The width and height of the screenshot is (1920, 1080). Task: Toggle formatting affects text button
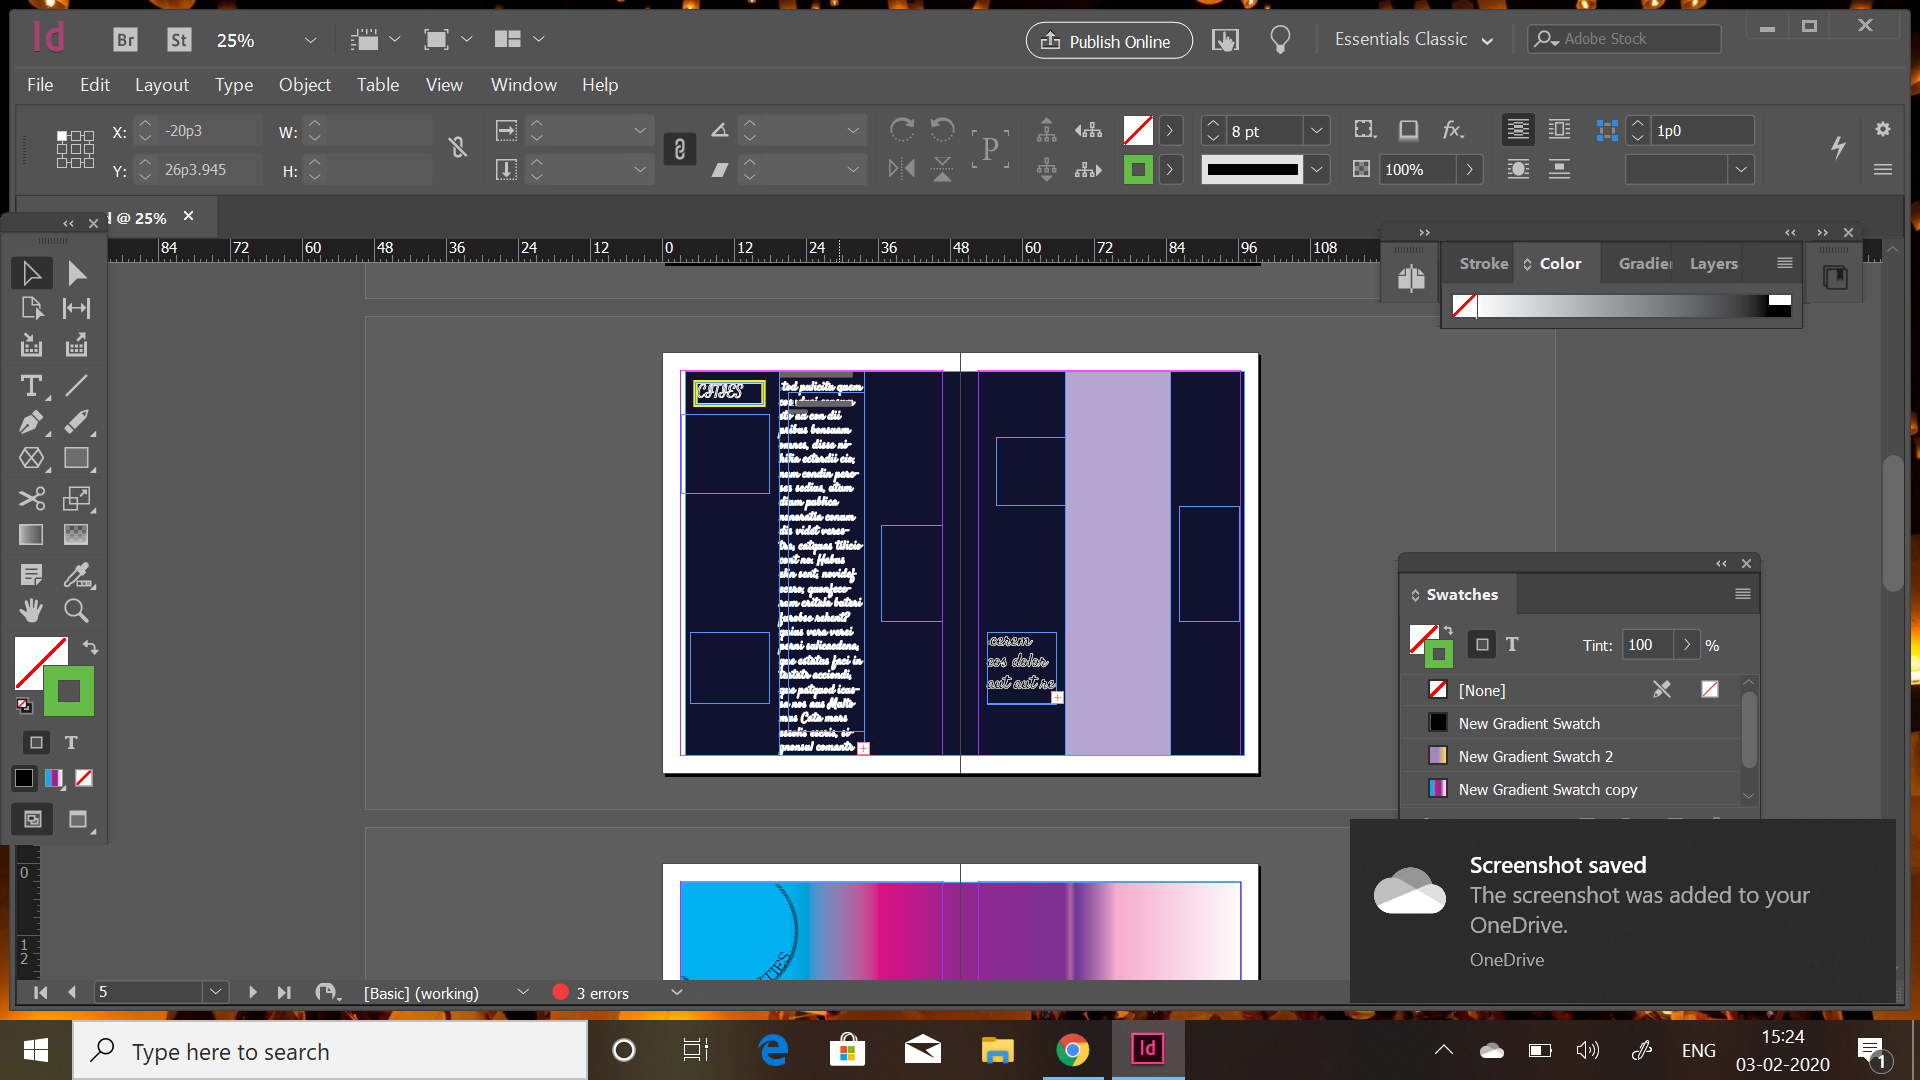point(71,743)
